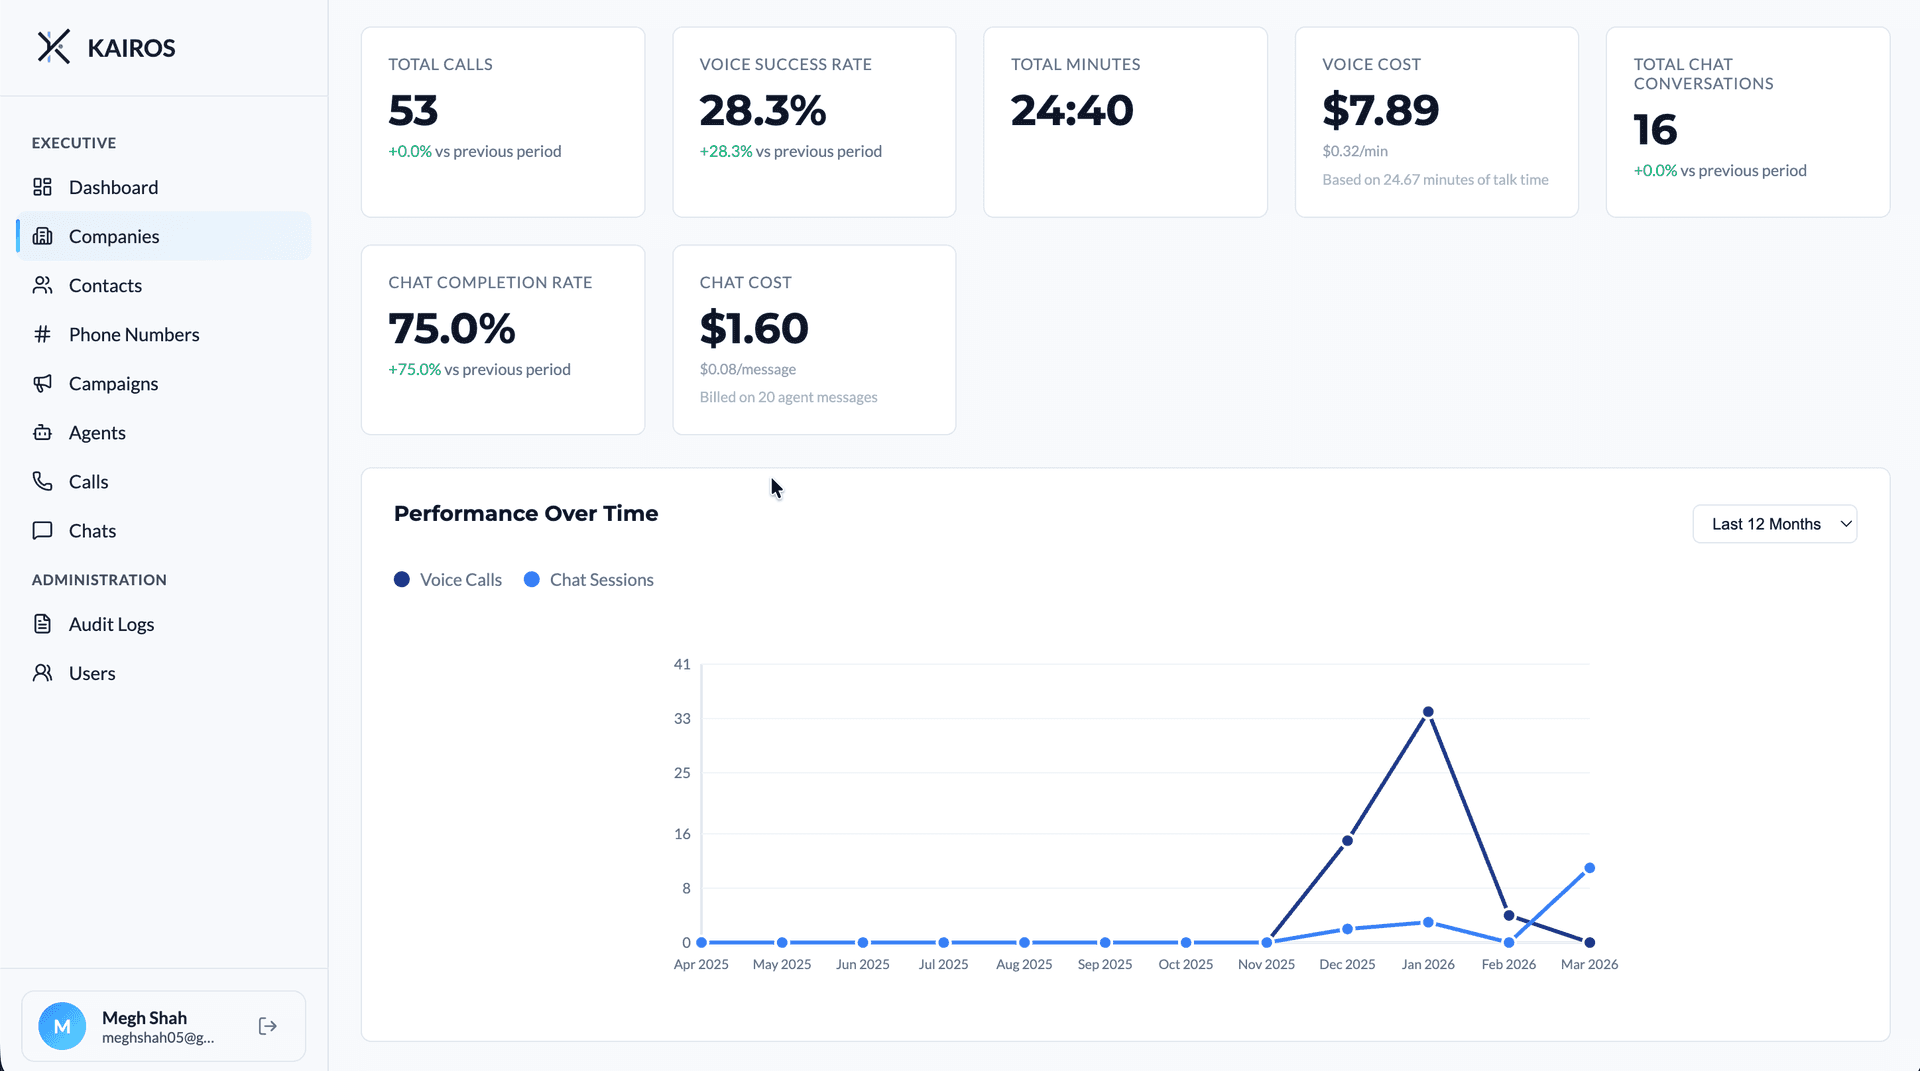Hide Voice Calls by clicking its legend dot
Viewport: 1920px width, 1071px height.
[402, 579]
